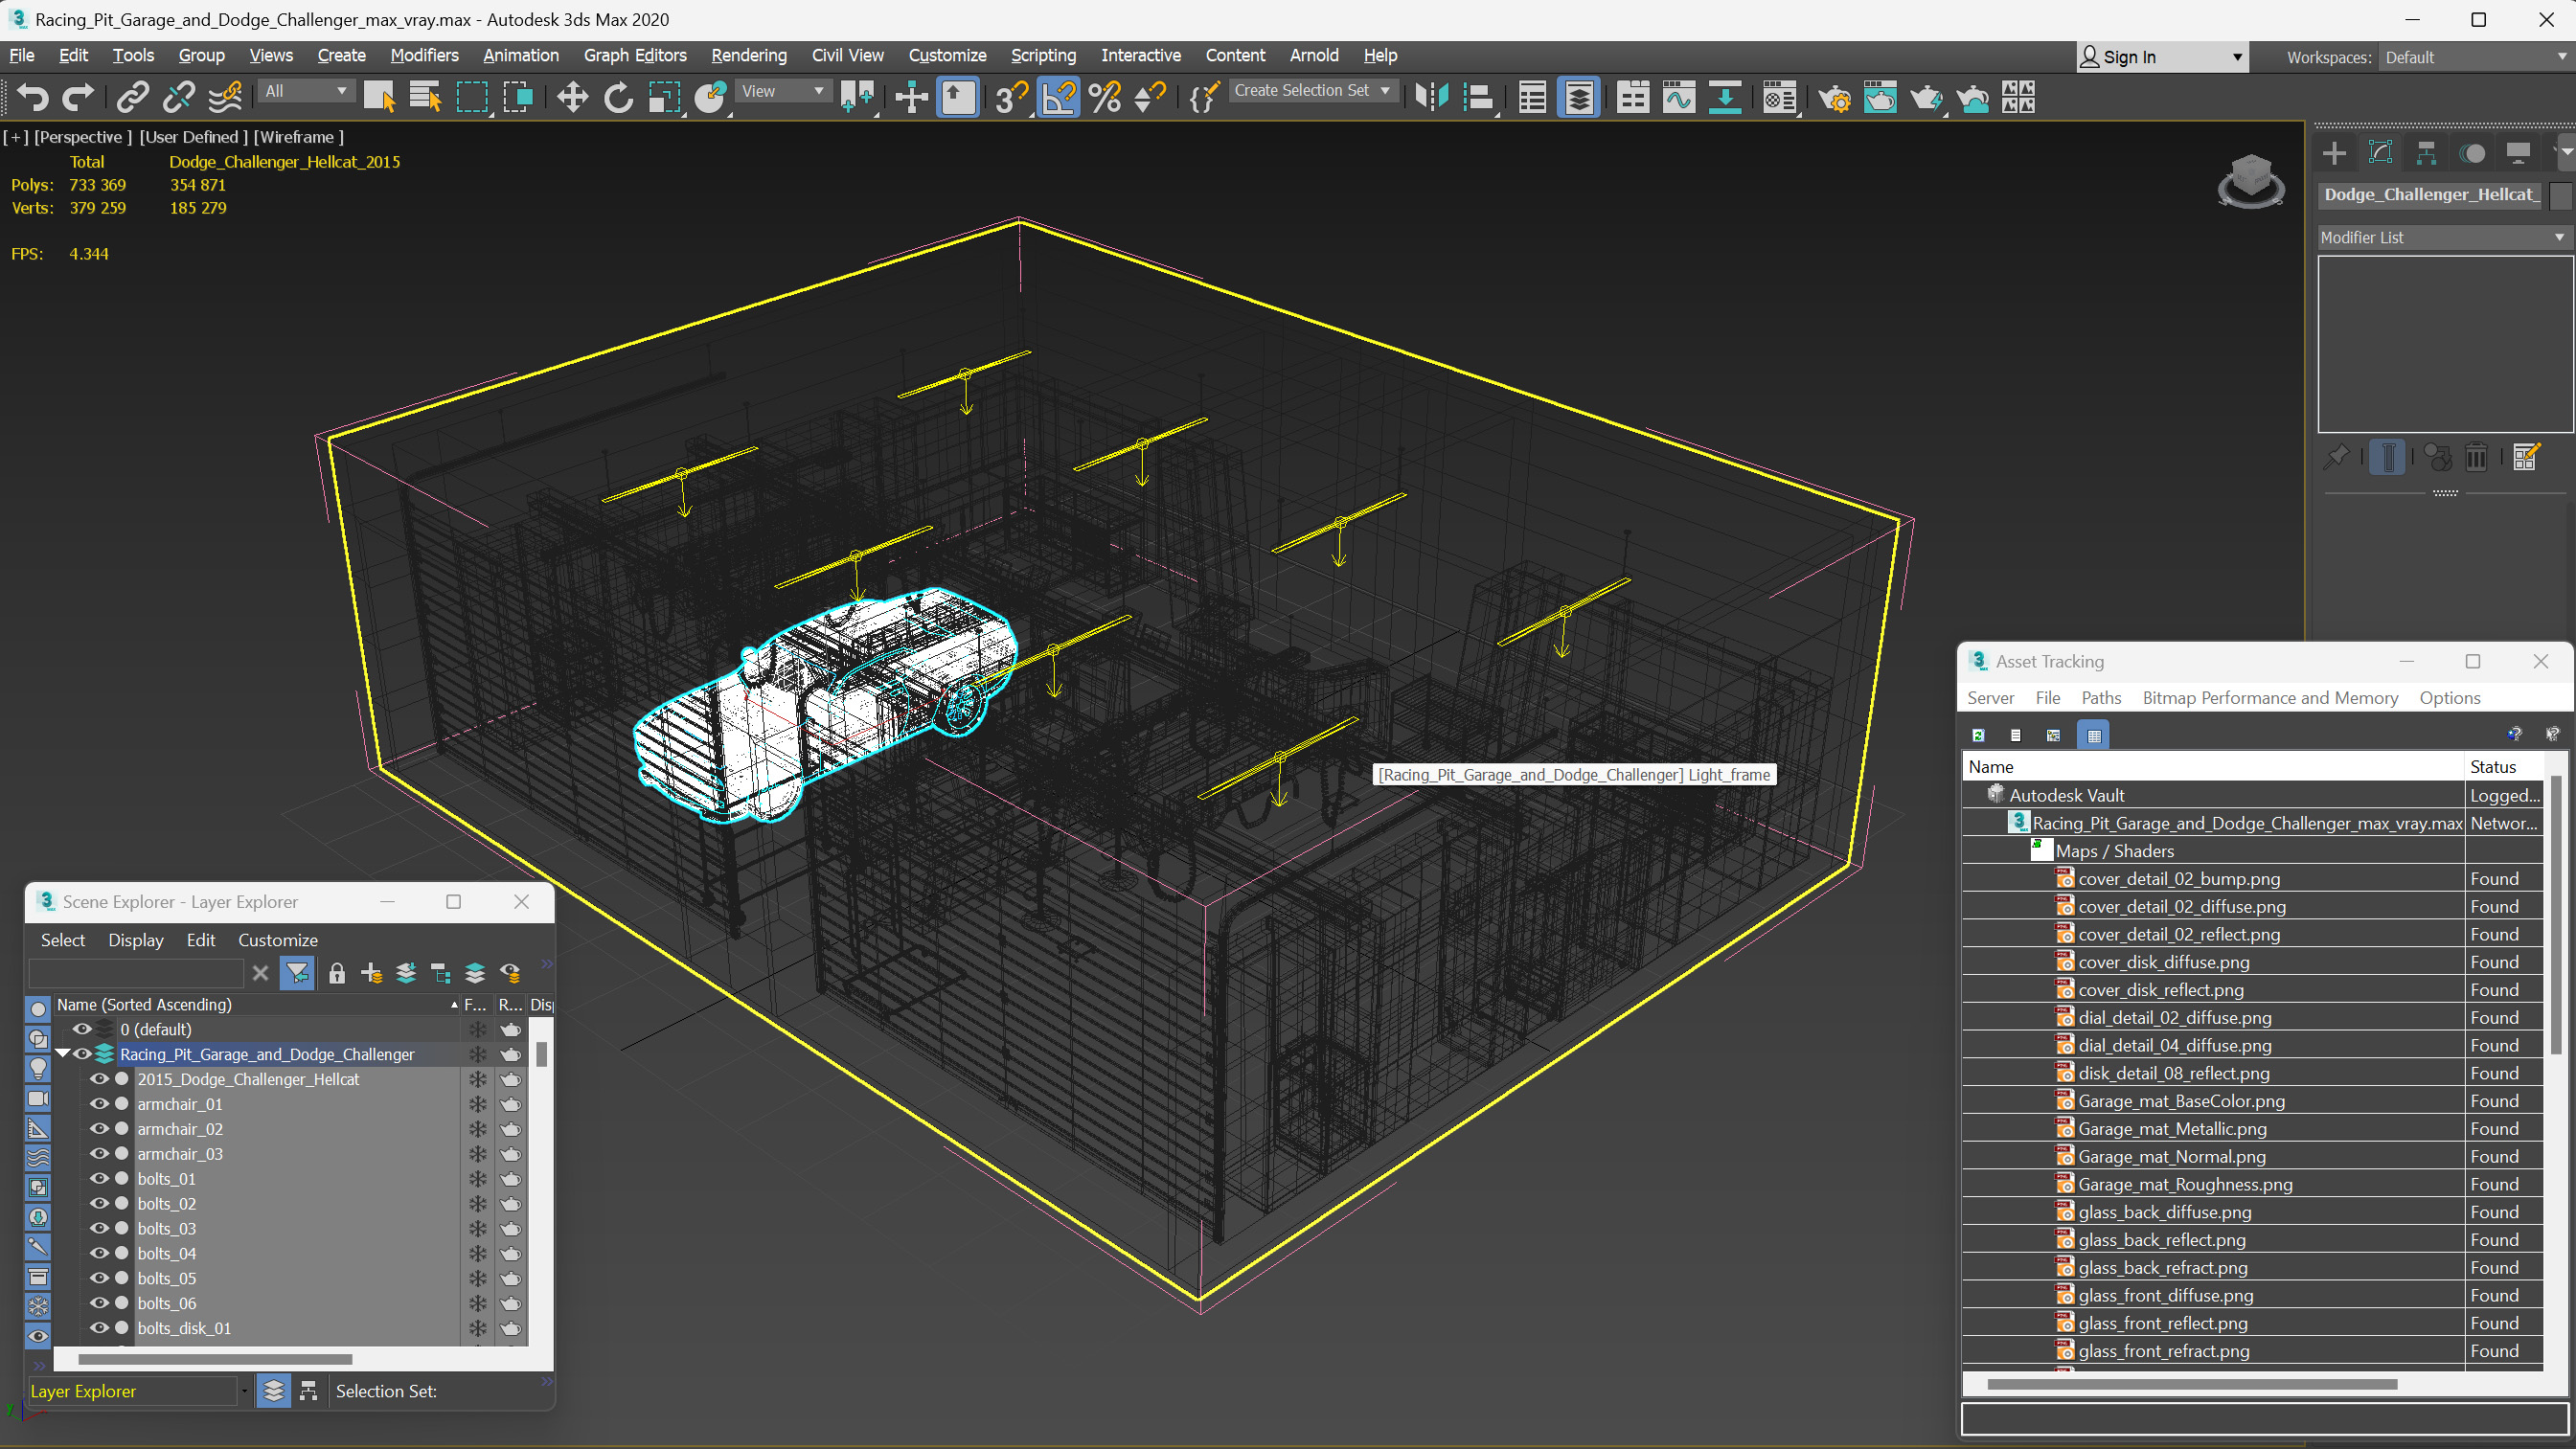Open the Rendered Frame Window icon

1880,97
